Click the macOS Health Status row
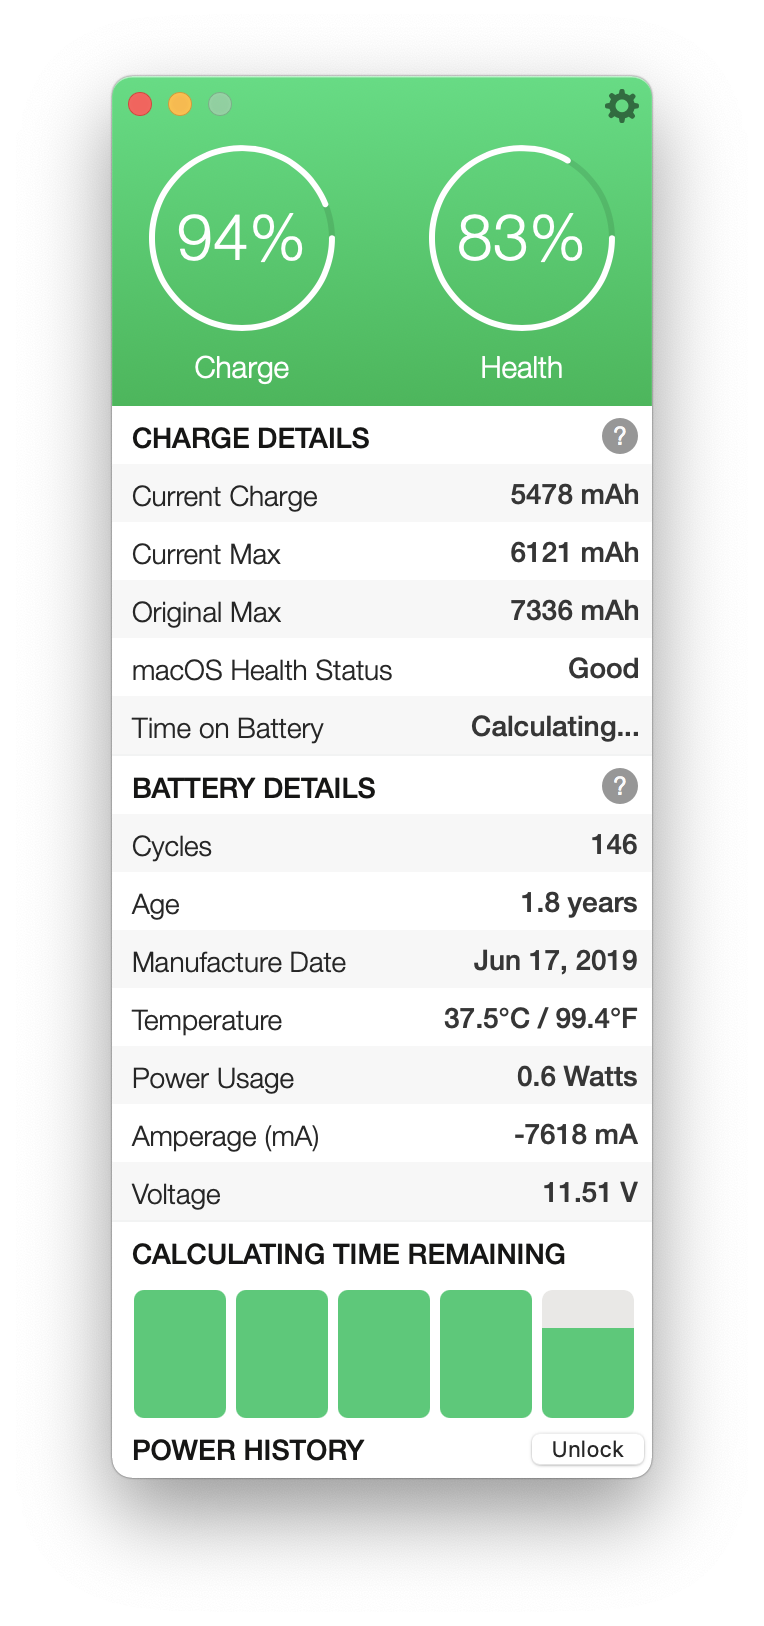 [x=382, y=669]
